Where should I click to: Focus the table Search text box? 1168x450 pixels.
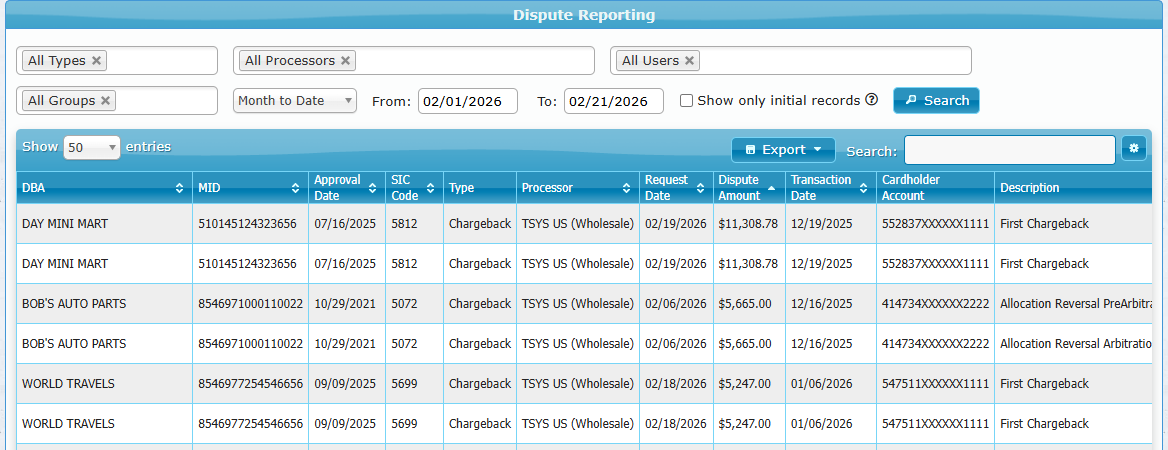point(1009,150)
